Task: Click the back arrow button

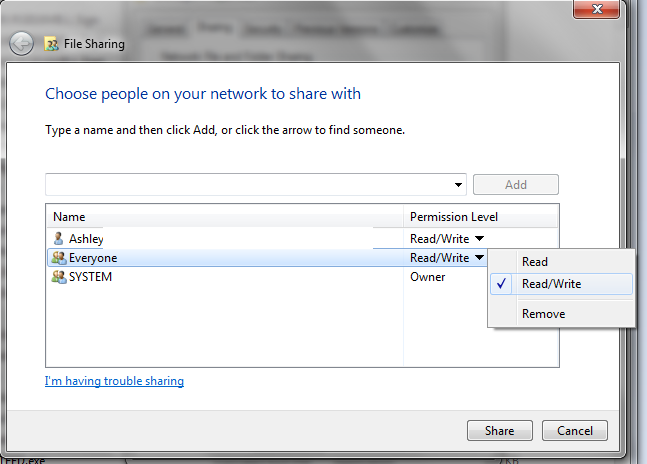Action: 22,44
